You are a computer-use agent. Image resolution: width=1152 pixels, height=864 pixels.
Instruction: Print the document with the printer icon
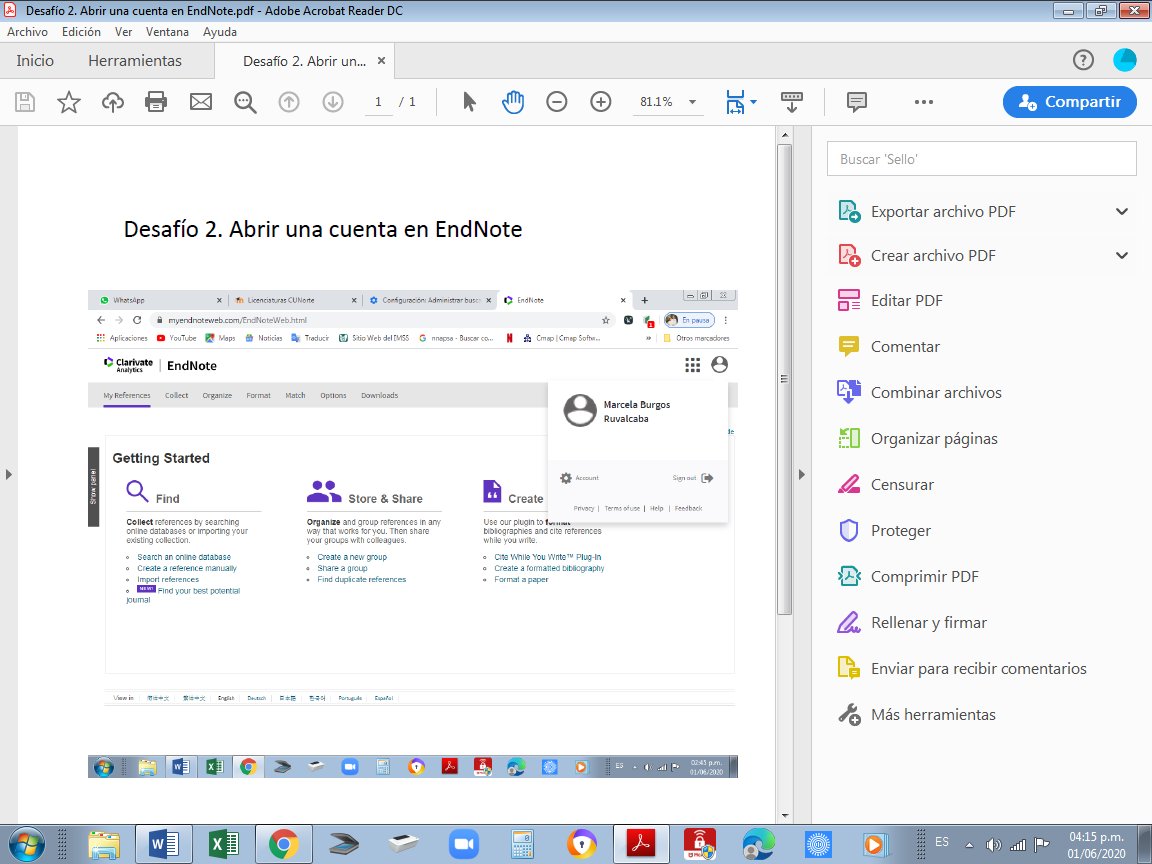coord(156,101)
